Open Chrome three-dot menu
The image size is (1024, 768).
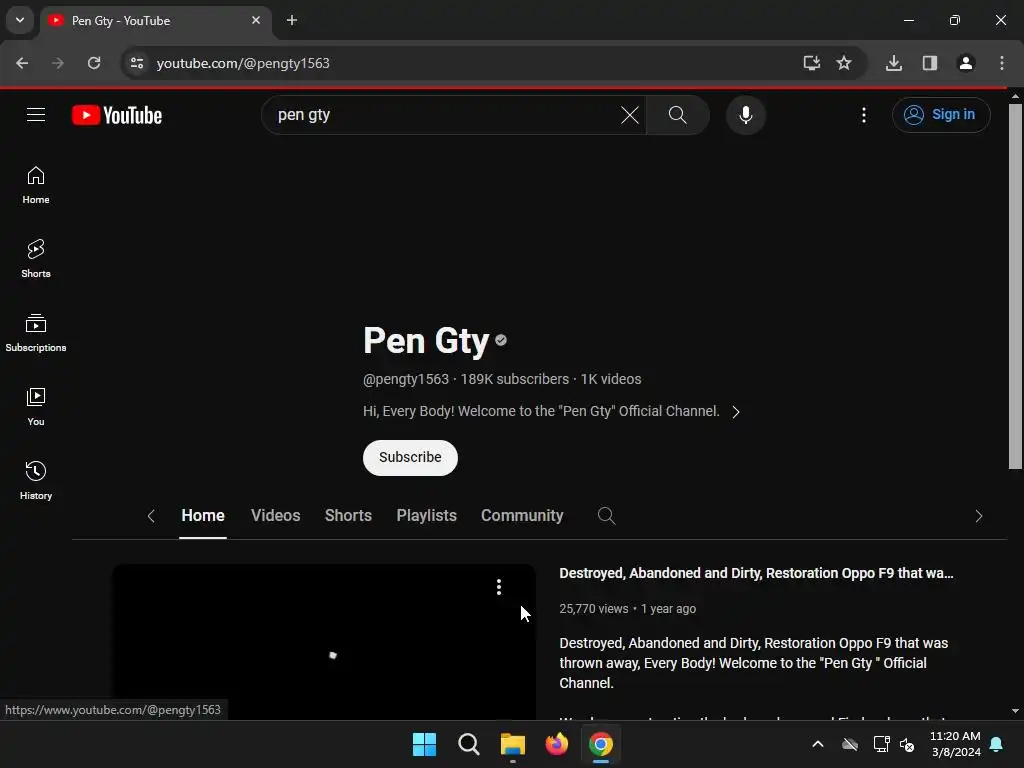1001,63
